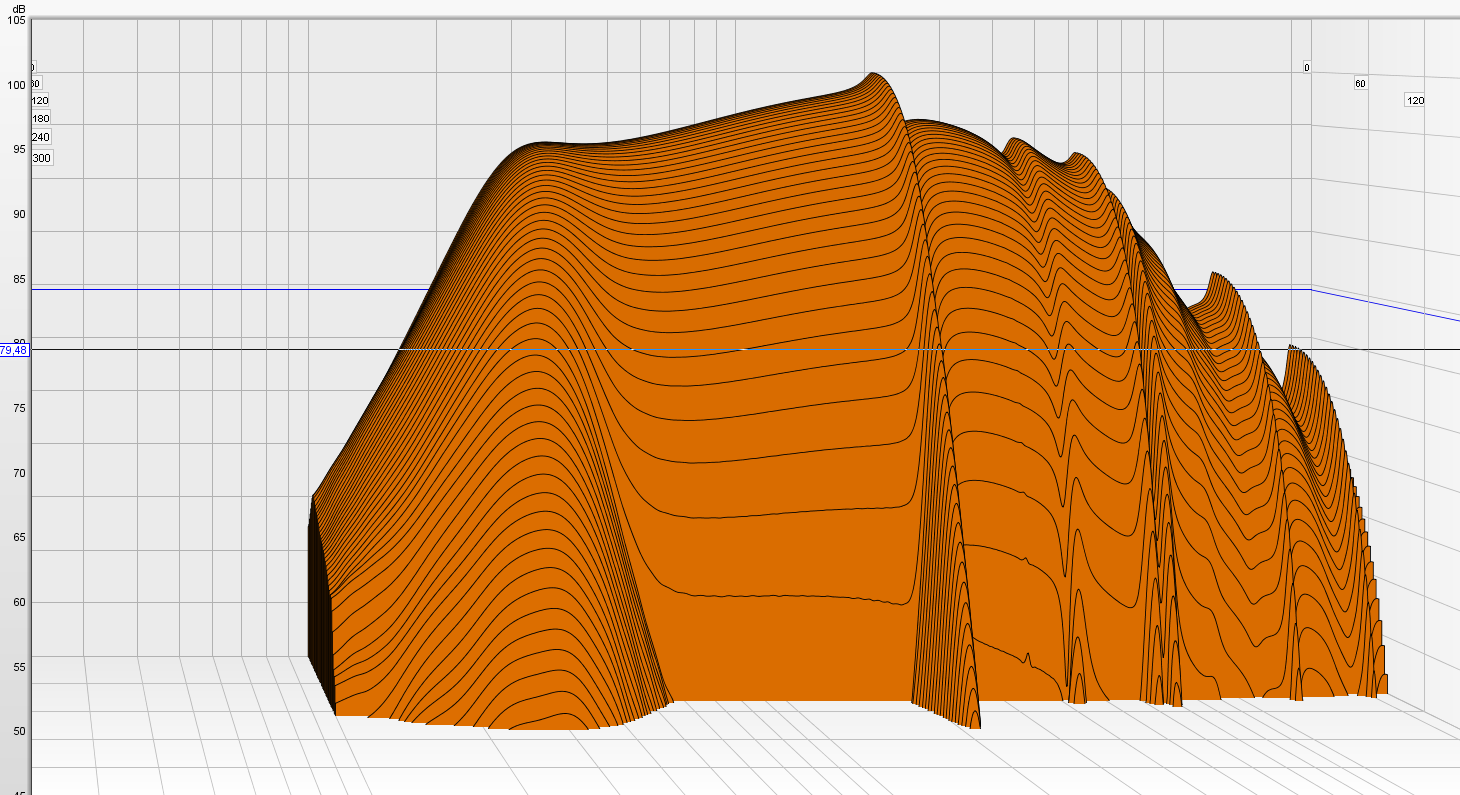Image resolution: width=1460 pixels, height=795 pixels.
Task: Click the 70 dB axis value
Action: tap(18, 473)
